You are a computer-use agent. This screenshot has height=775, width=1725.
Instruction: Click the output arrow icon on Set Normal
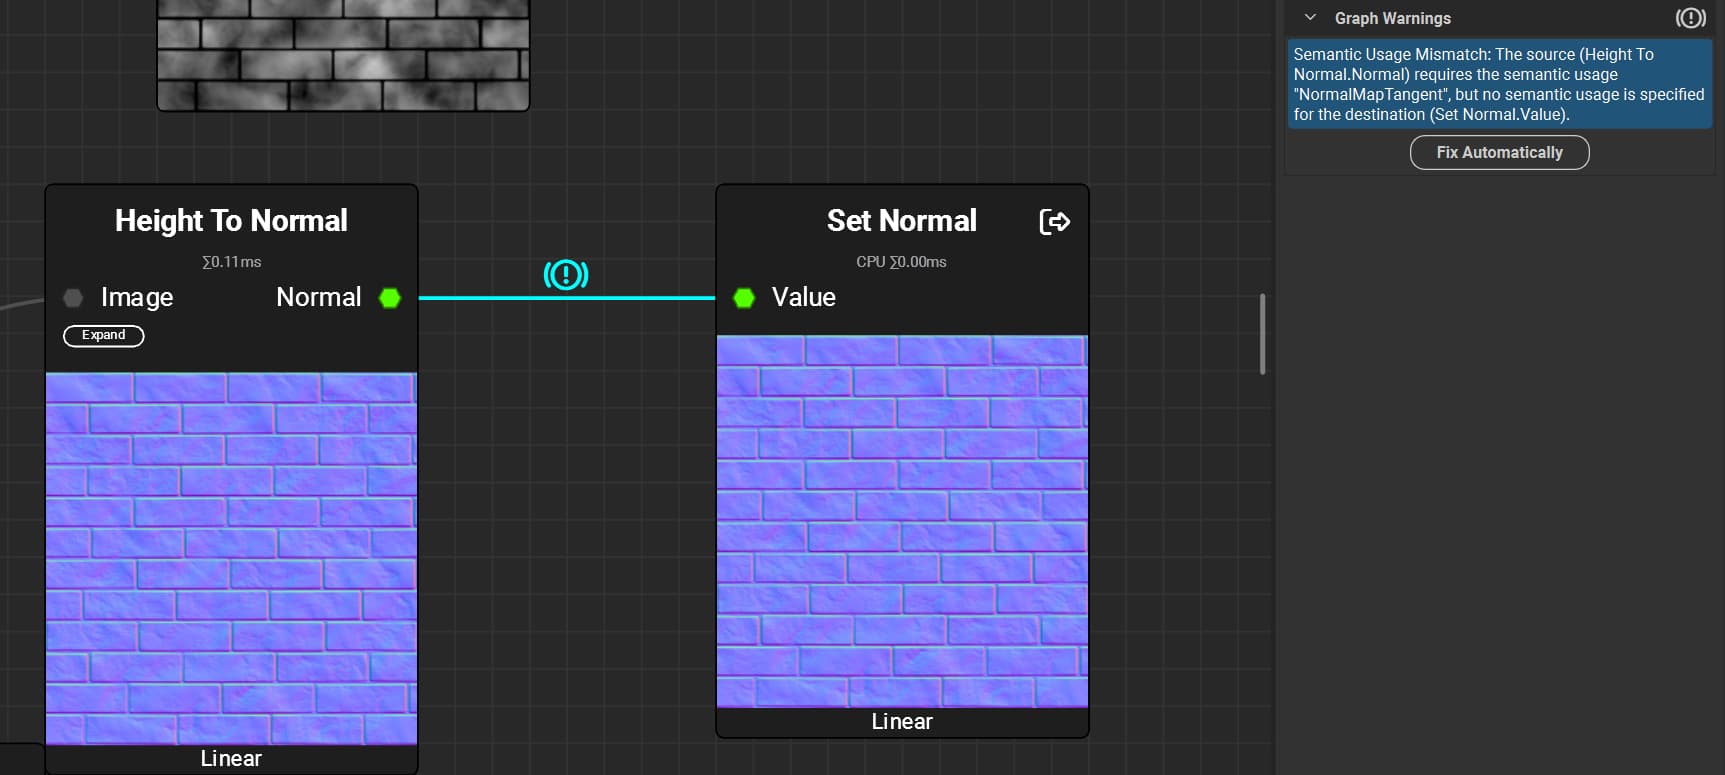[1054, 221]
